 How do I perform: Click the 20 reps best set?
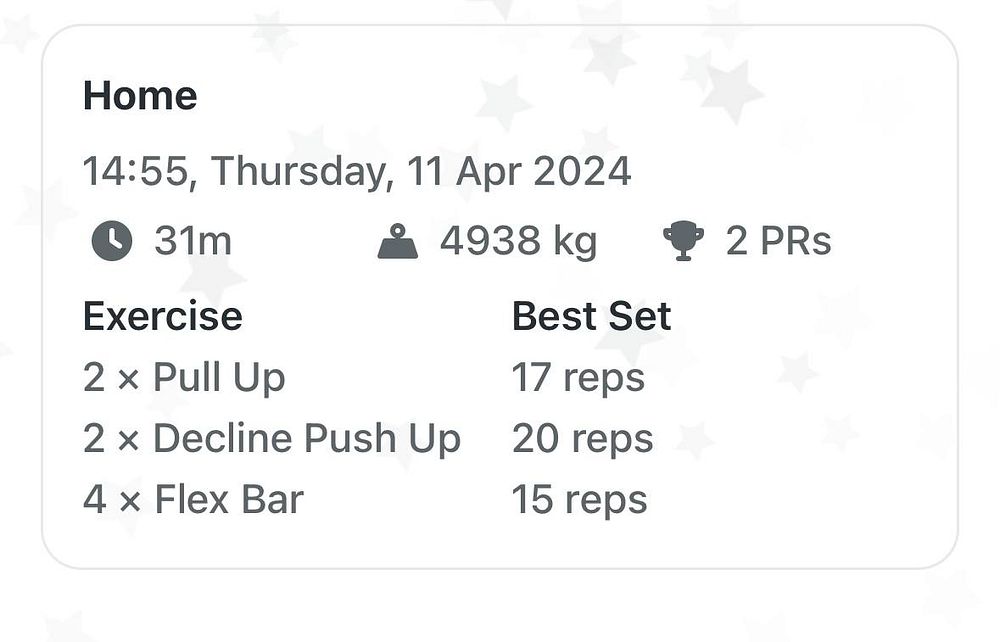click(x=583, y=439)
